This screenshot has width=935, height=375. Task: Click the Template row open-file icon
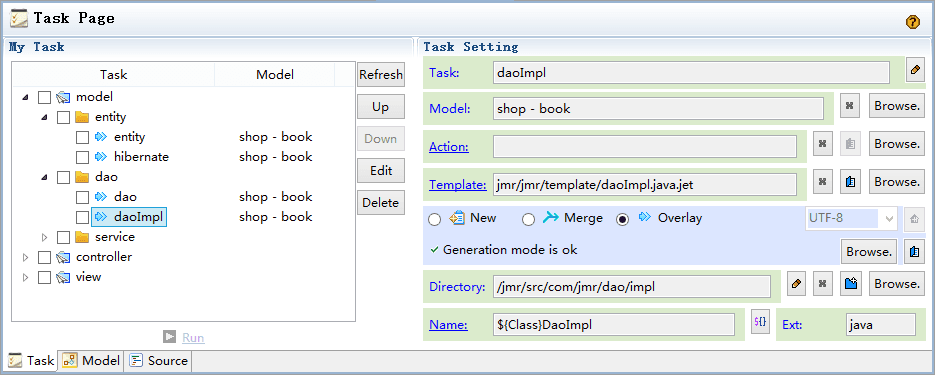850,182
